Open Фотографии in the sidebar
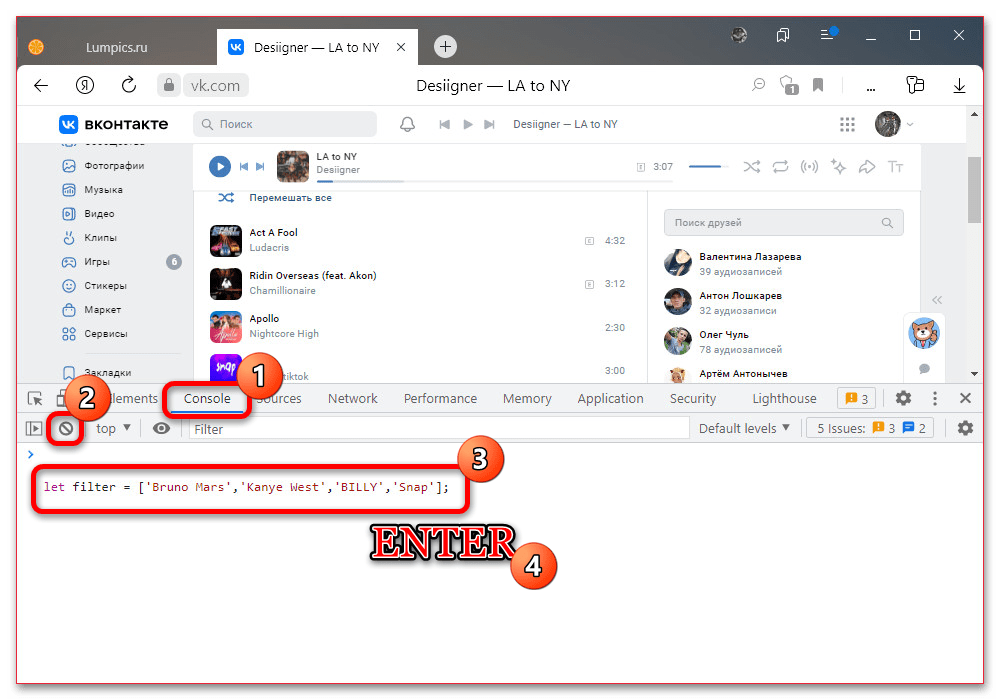The image size is (1000, 700). [103, 166]
